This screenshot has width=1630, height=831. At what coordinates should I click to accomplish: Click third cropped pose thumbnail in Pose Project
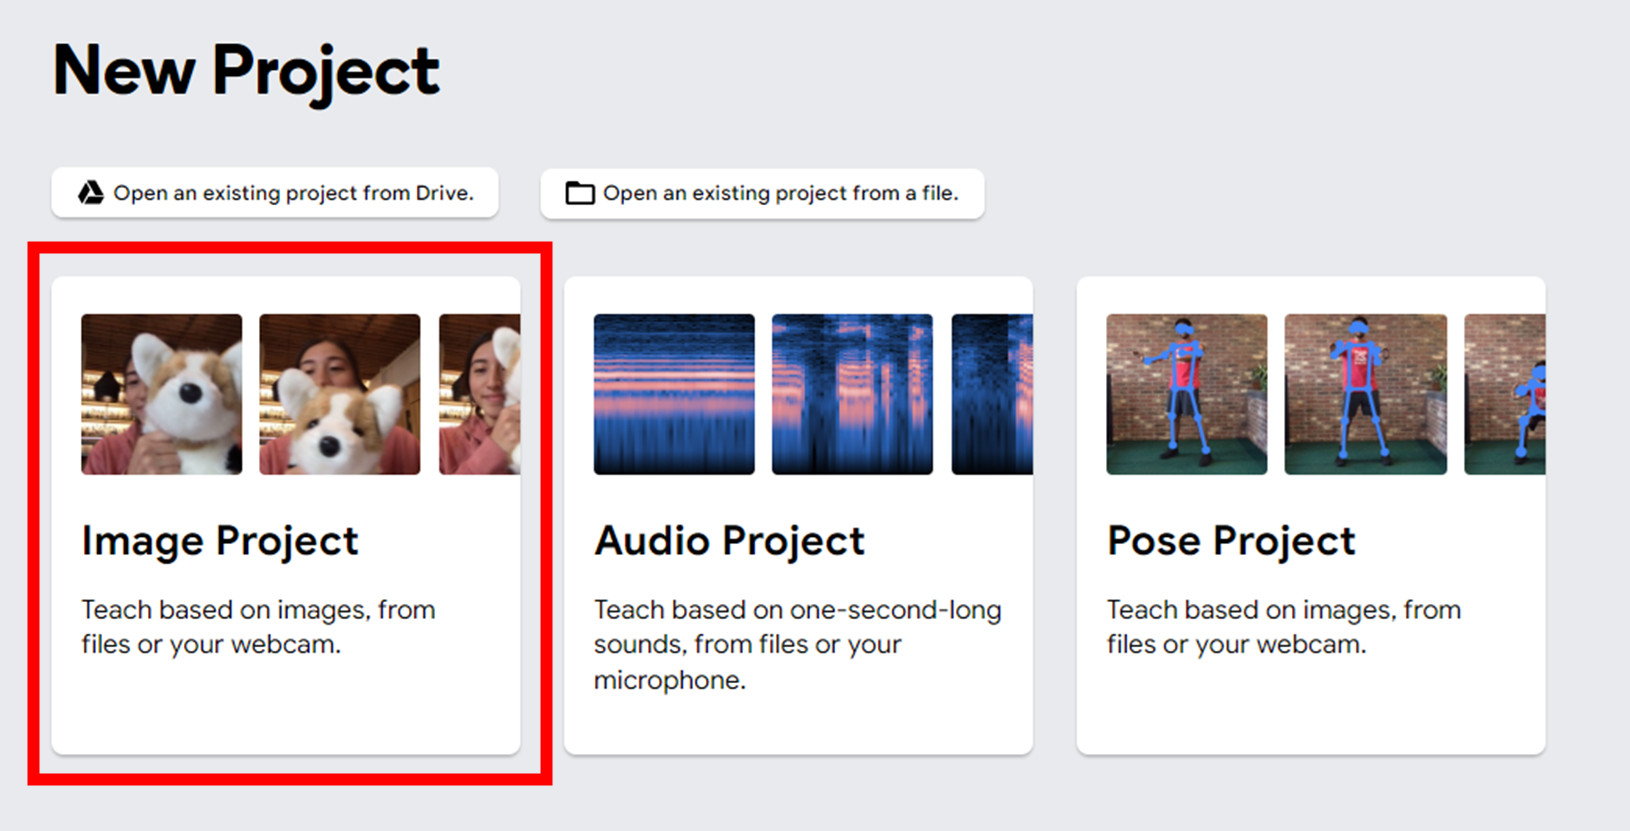[x=1505, y=394]
